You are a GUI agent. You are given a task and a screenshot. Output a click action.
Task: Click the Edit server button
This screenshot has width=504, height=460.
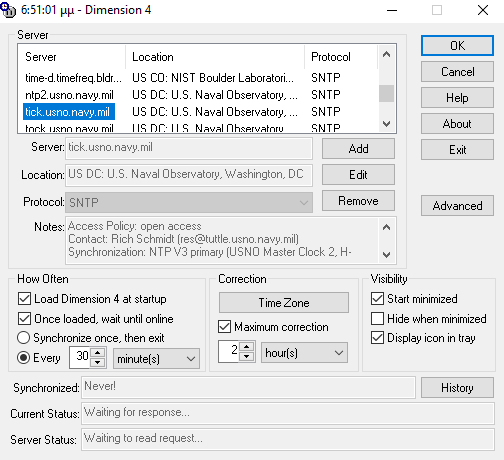[x=358, y=175]
